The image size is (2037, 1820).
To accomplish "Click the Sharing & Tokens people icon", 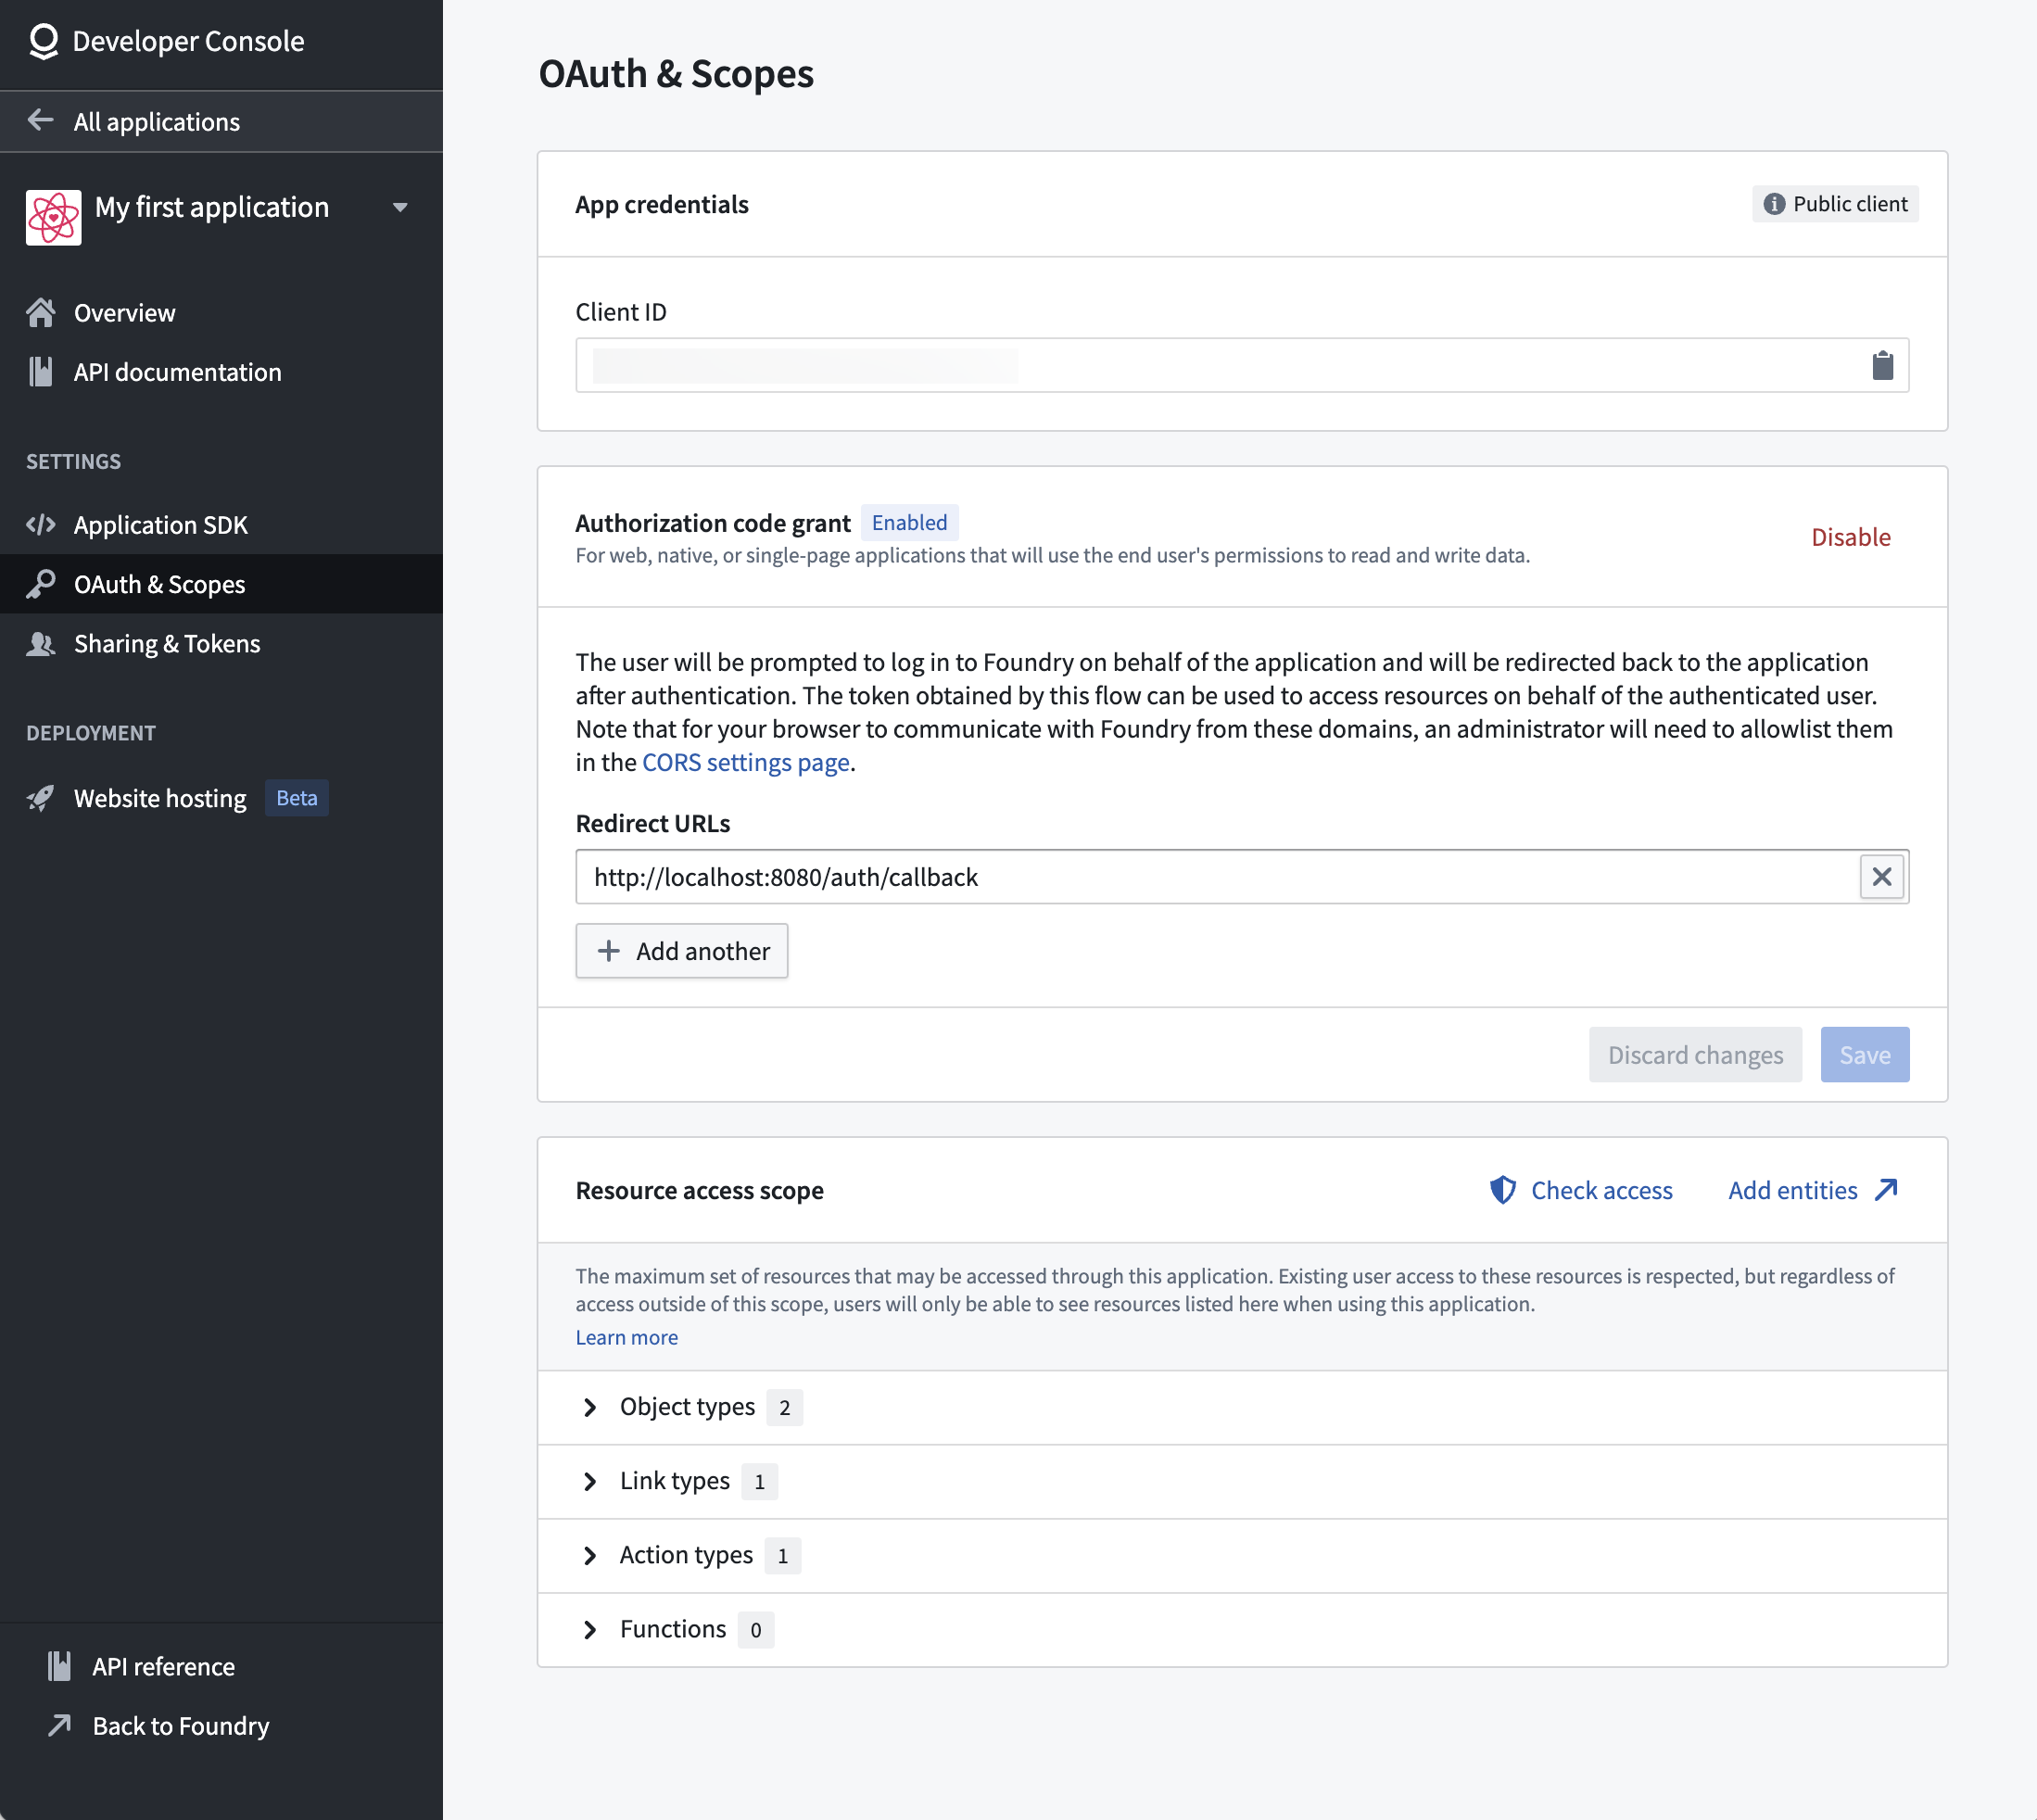I will coord(41,643).
